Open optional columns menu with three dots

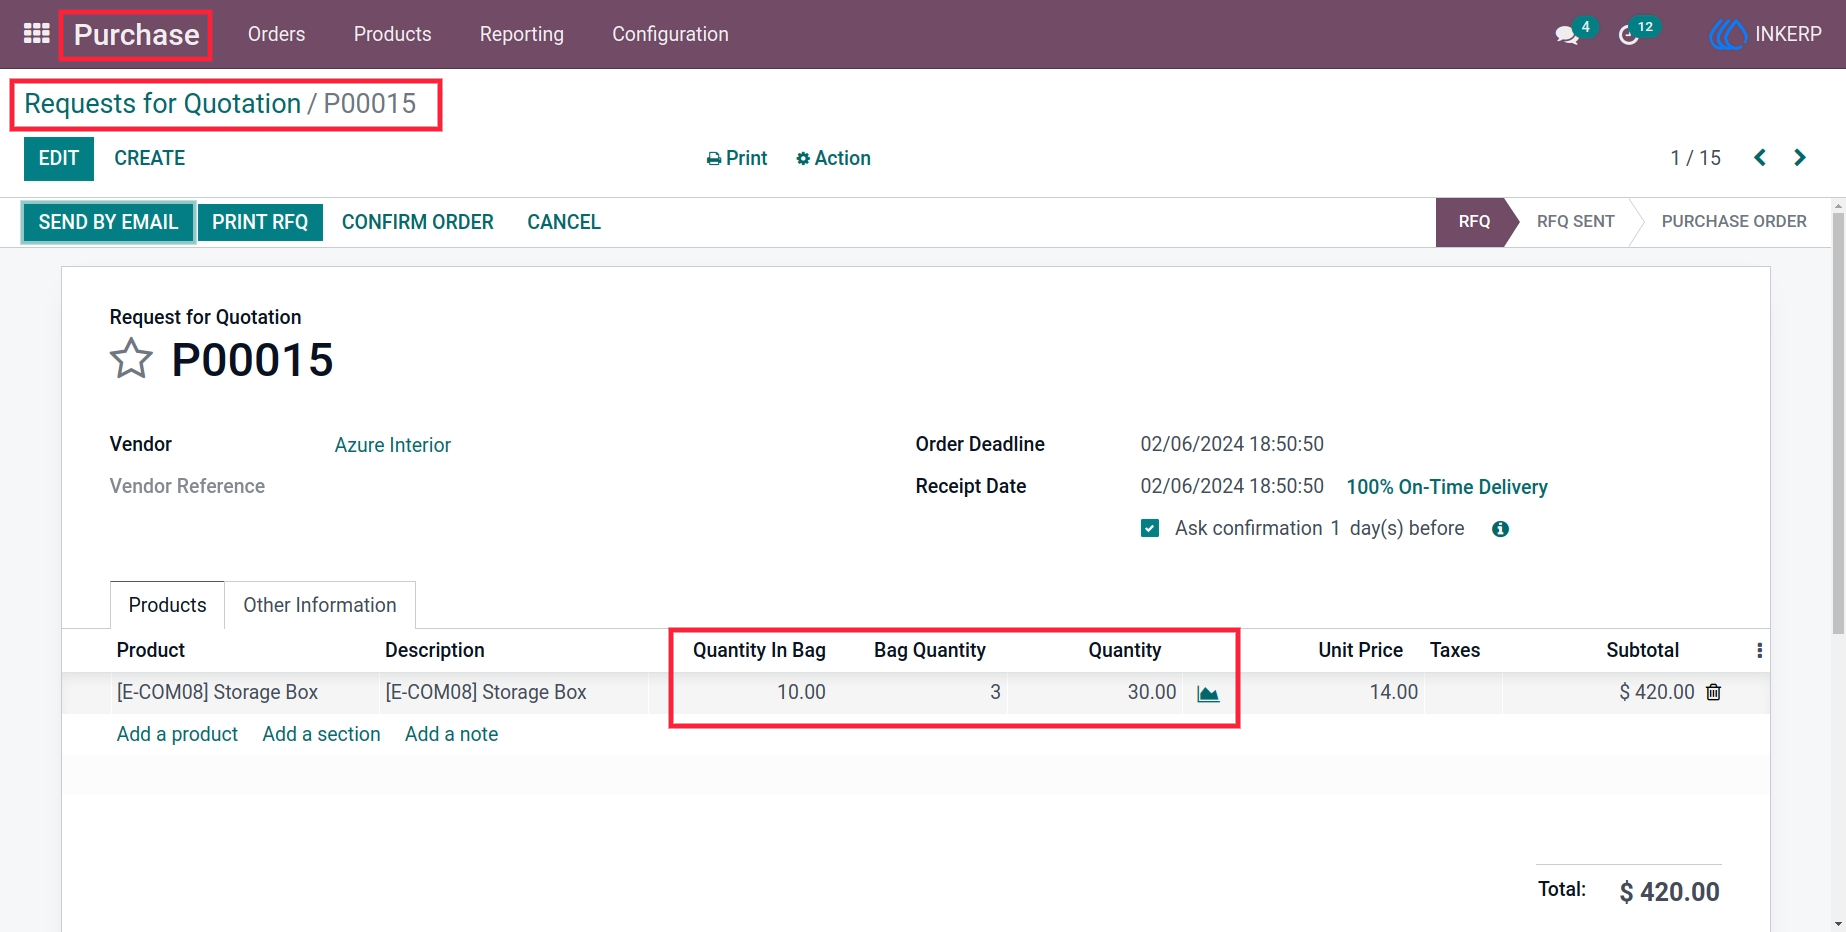click(x=1759, y=651)
